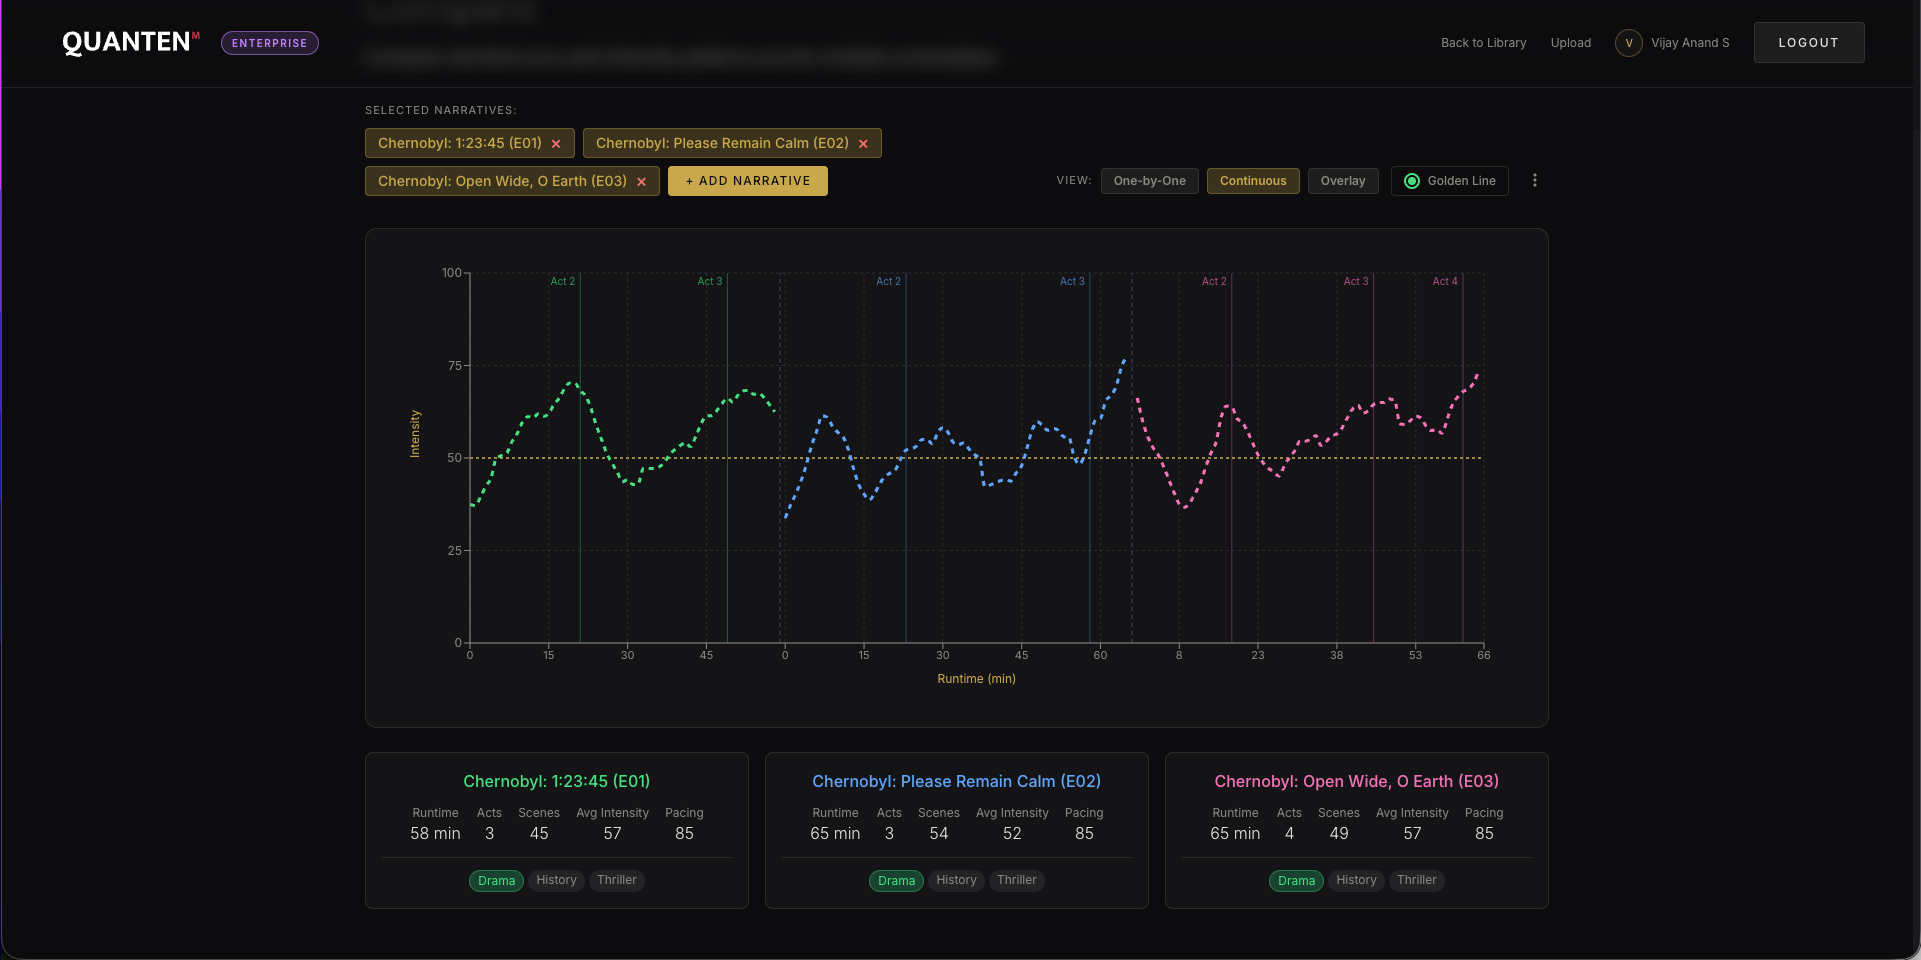Select the Continuous view mode
Image resolution: width=1921 pixels, height=960 pixels.
point(1253,181)
